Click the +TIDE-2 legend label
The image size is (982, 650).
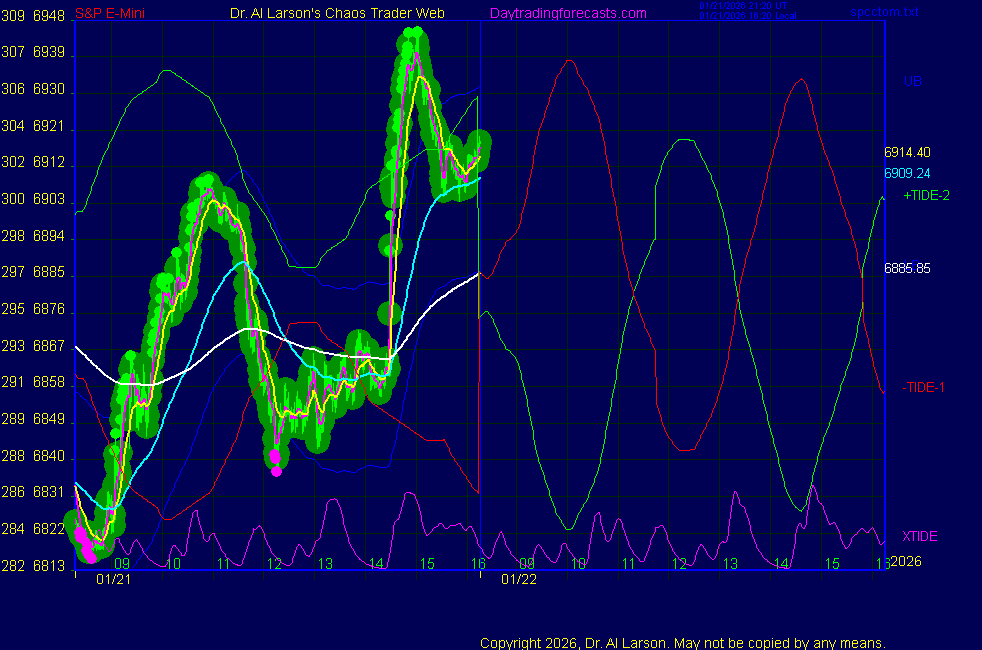[x=926, y=195]
